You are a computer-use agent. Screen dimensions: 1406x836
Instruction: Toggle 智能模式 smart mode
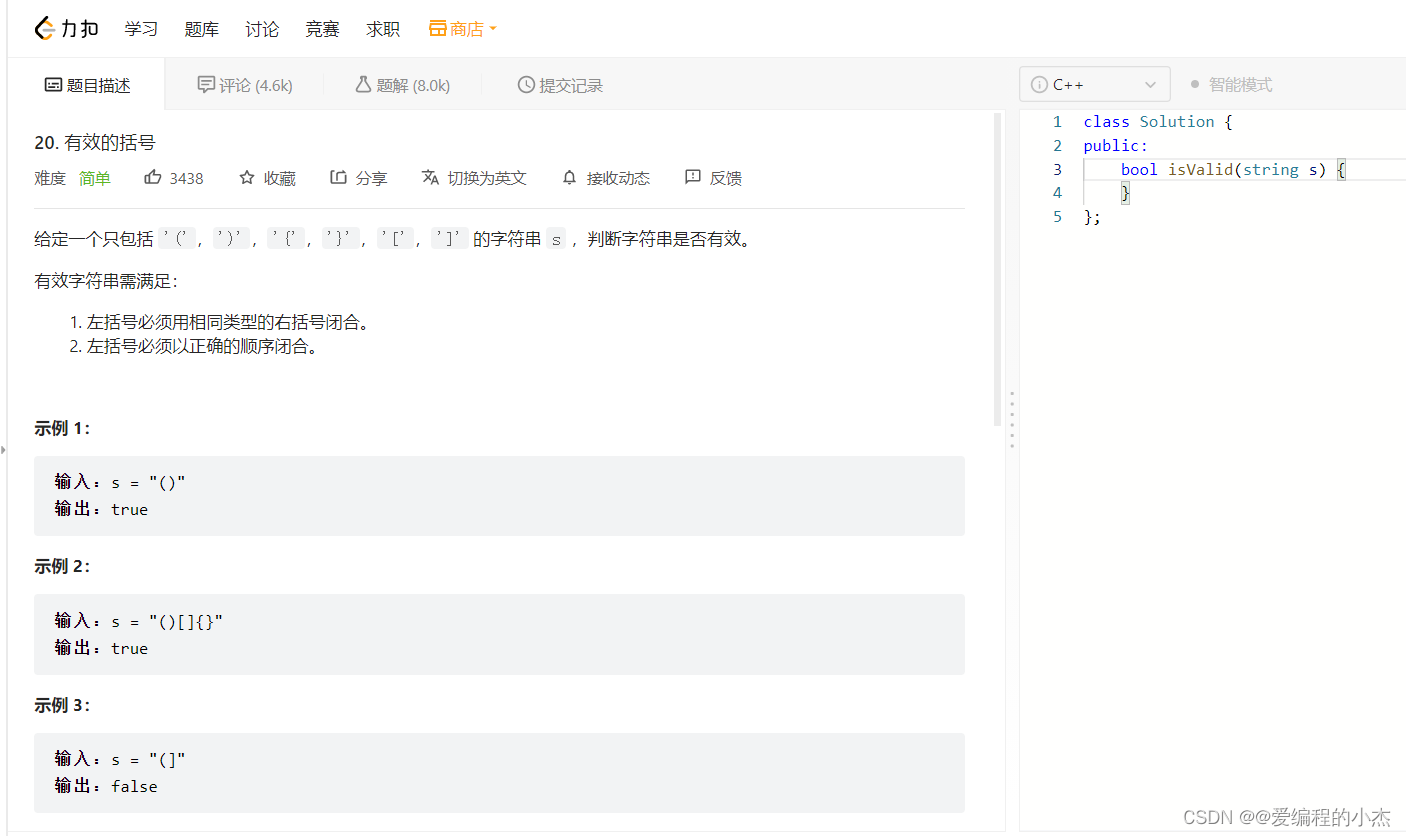click(x=1231, y=85)
